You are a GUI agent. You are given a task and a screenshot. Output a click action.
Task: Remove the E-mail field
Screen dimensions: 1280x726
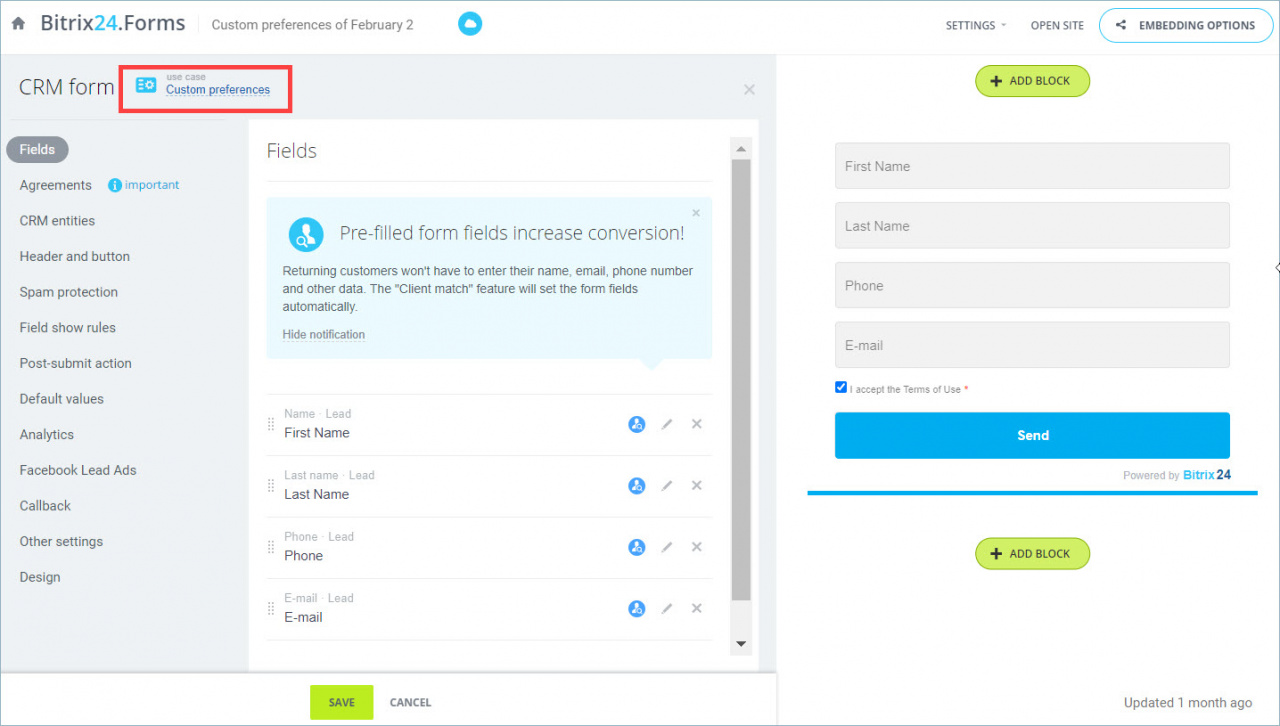(x=697, y=609)
